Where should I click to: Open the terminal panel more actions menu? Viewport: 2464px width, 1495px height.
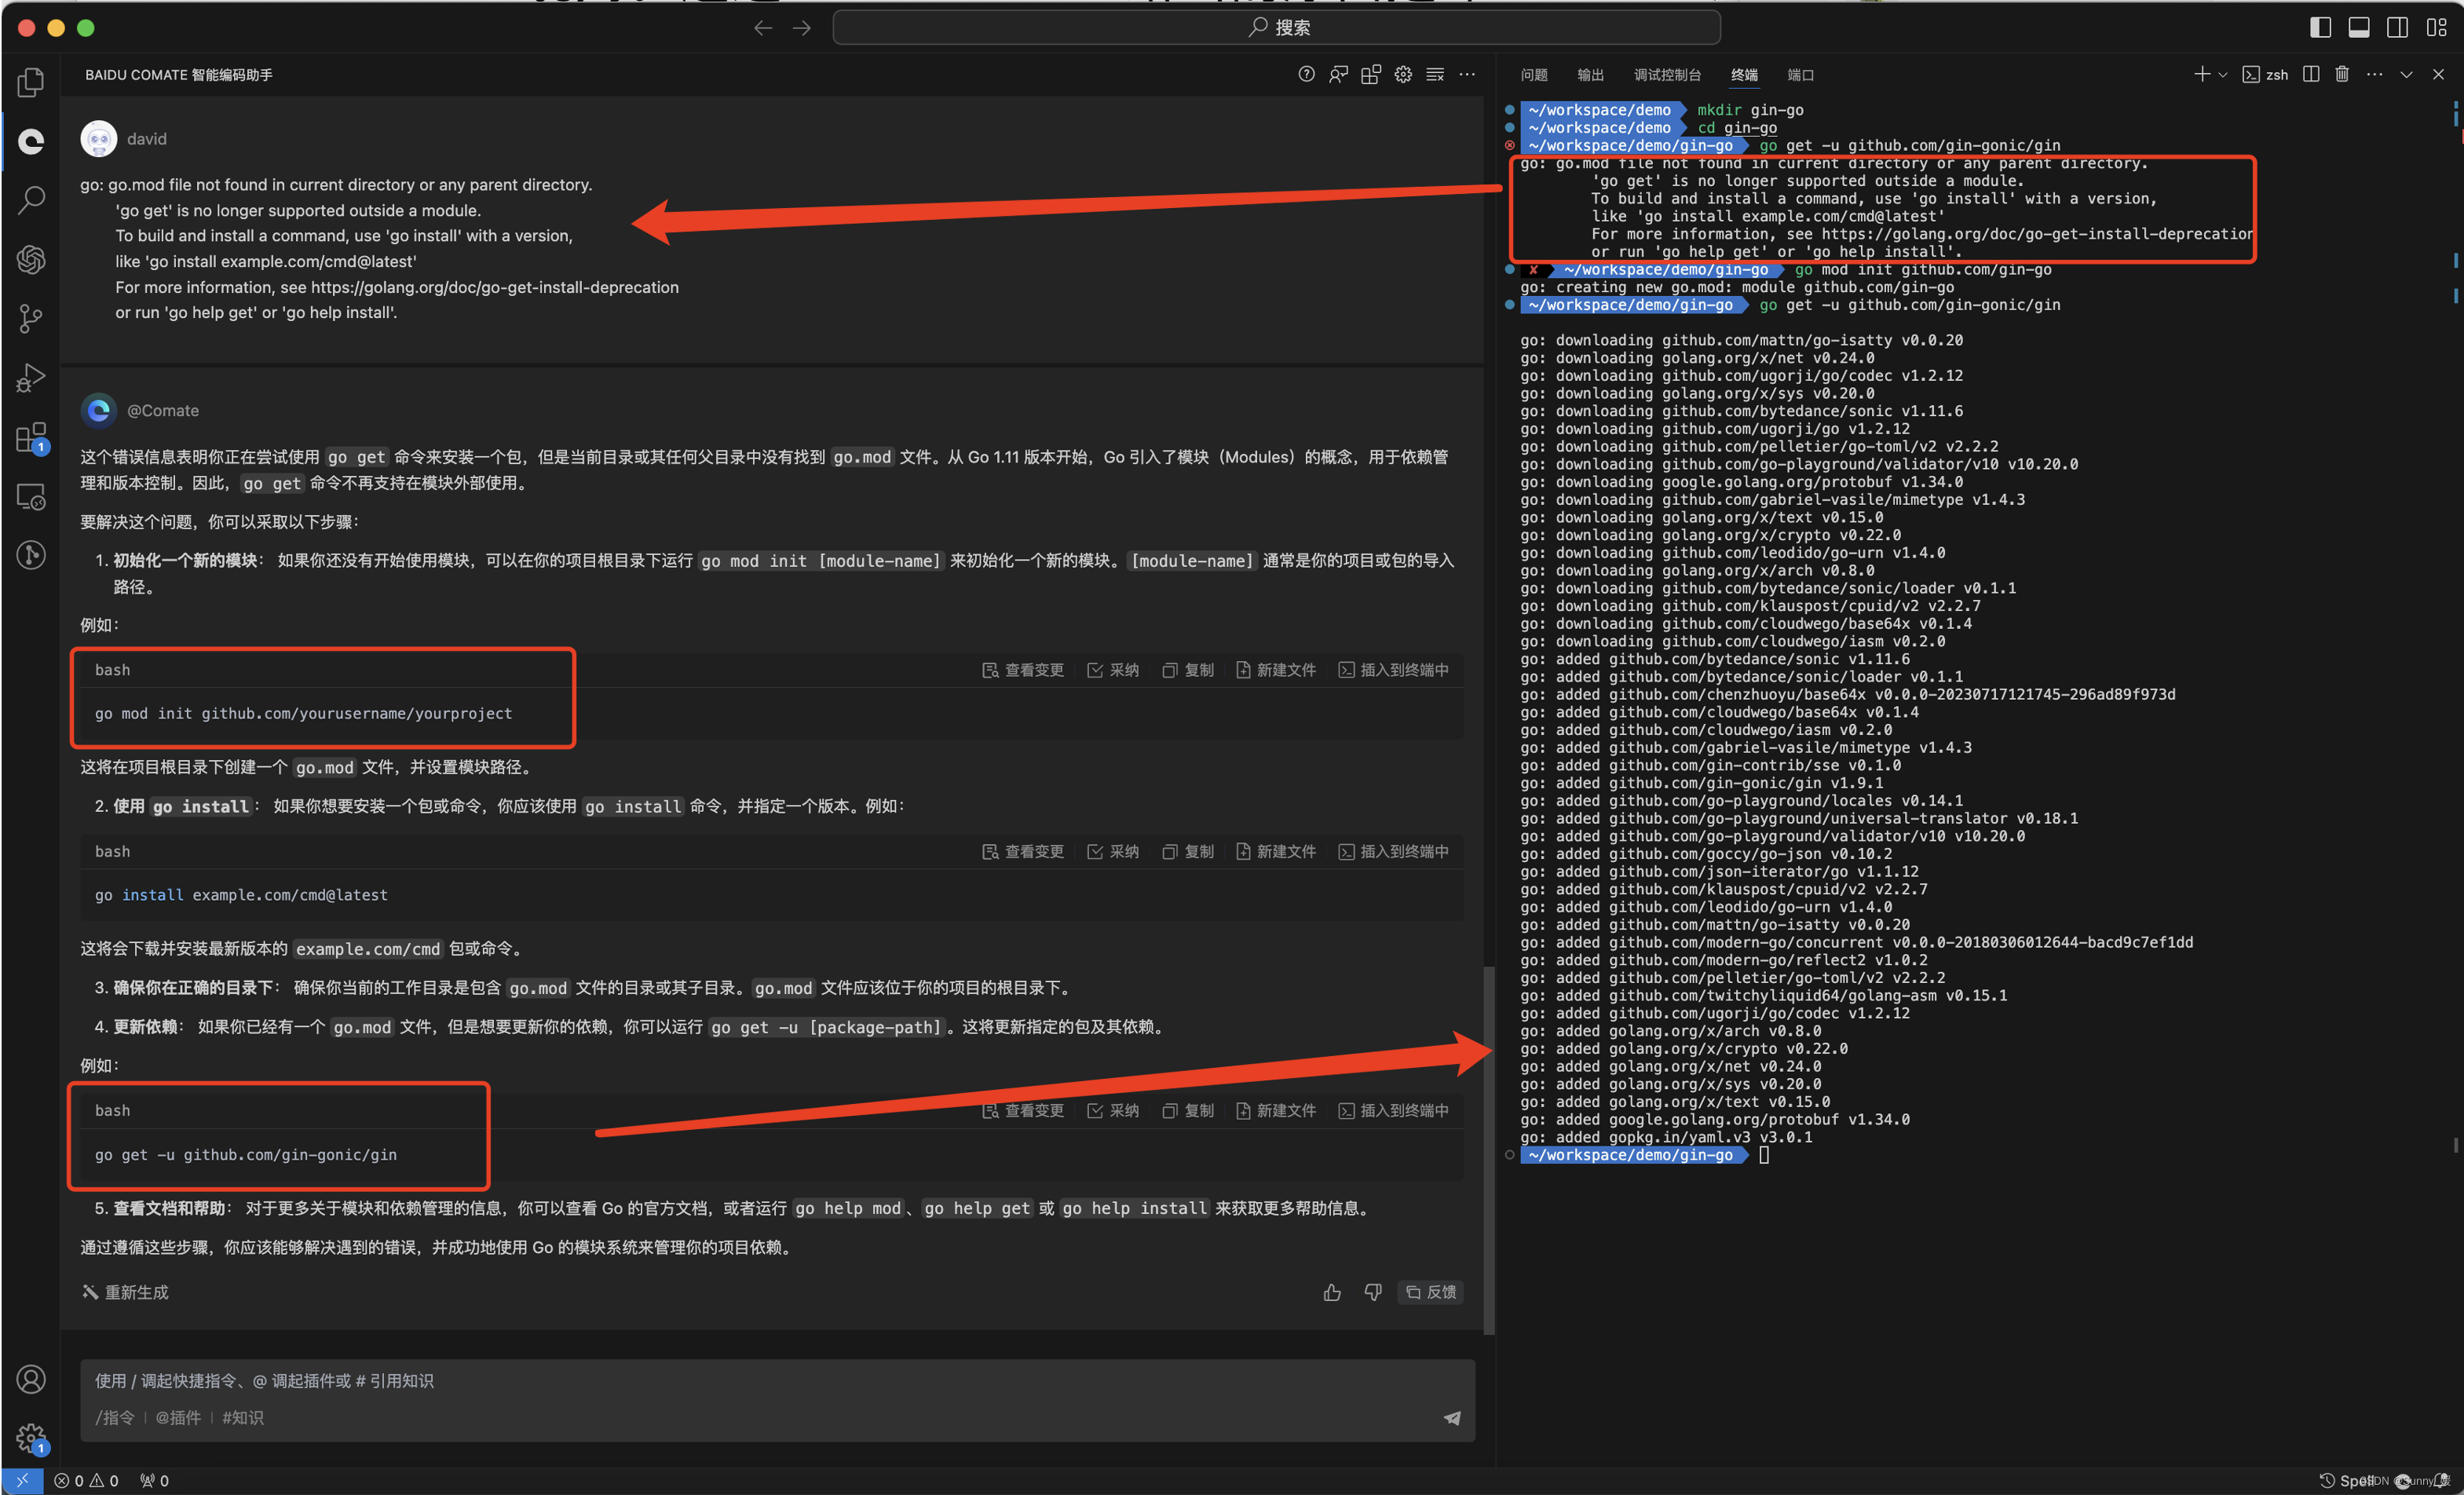2375,75
